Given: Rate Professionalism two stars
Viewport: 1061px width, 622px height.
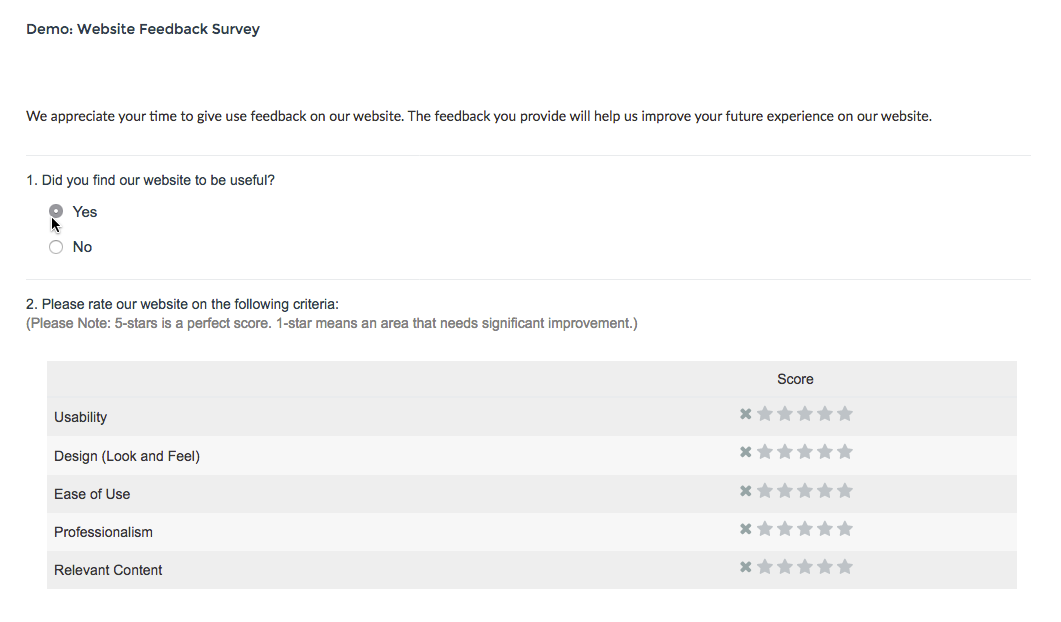Looking at the screenshot, I should click(x=785, y=529).
